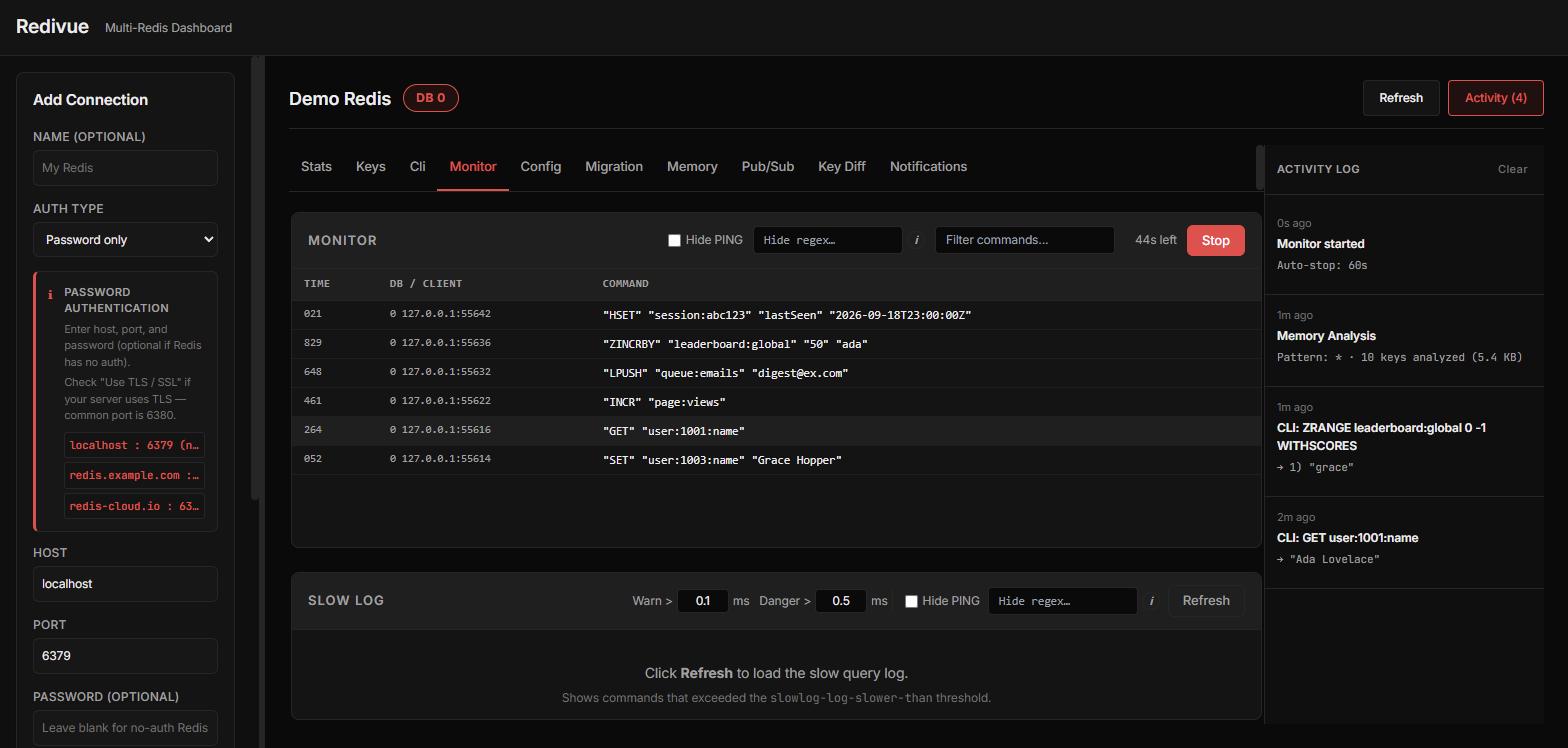
Task: Open the Cli tab
Action: (418, 167)
